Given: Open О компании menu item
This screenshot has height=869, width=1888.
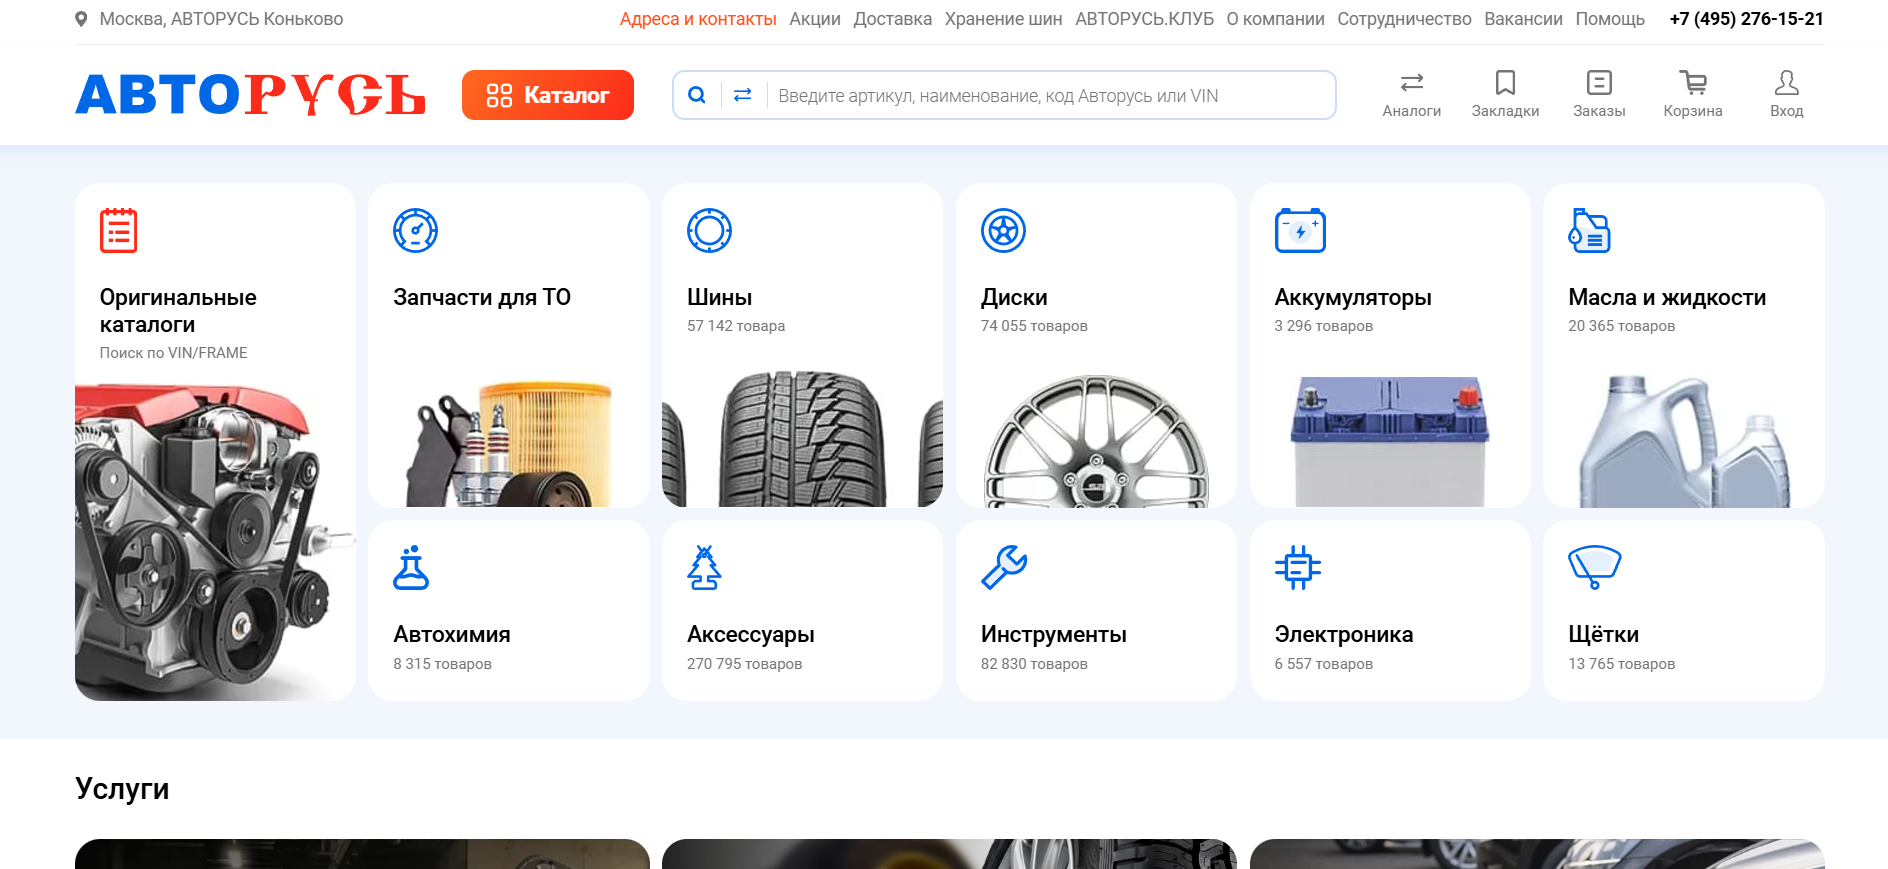Looking at the screenshot, I should click(1275, 19).
